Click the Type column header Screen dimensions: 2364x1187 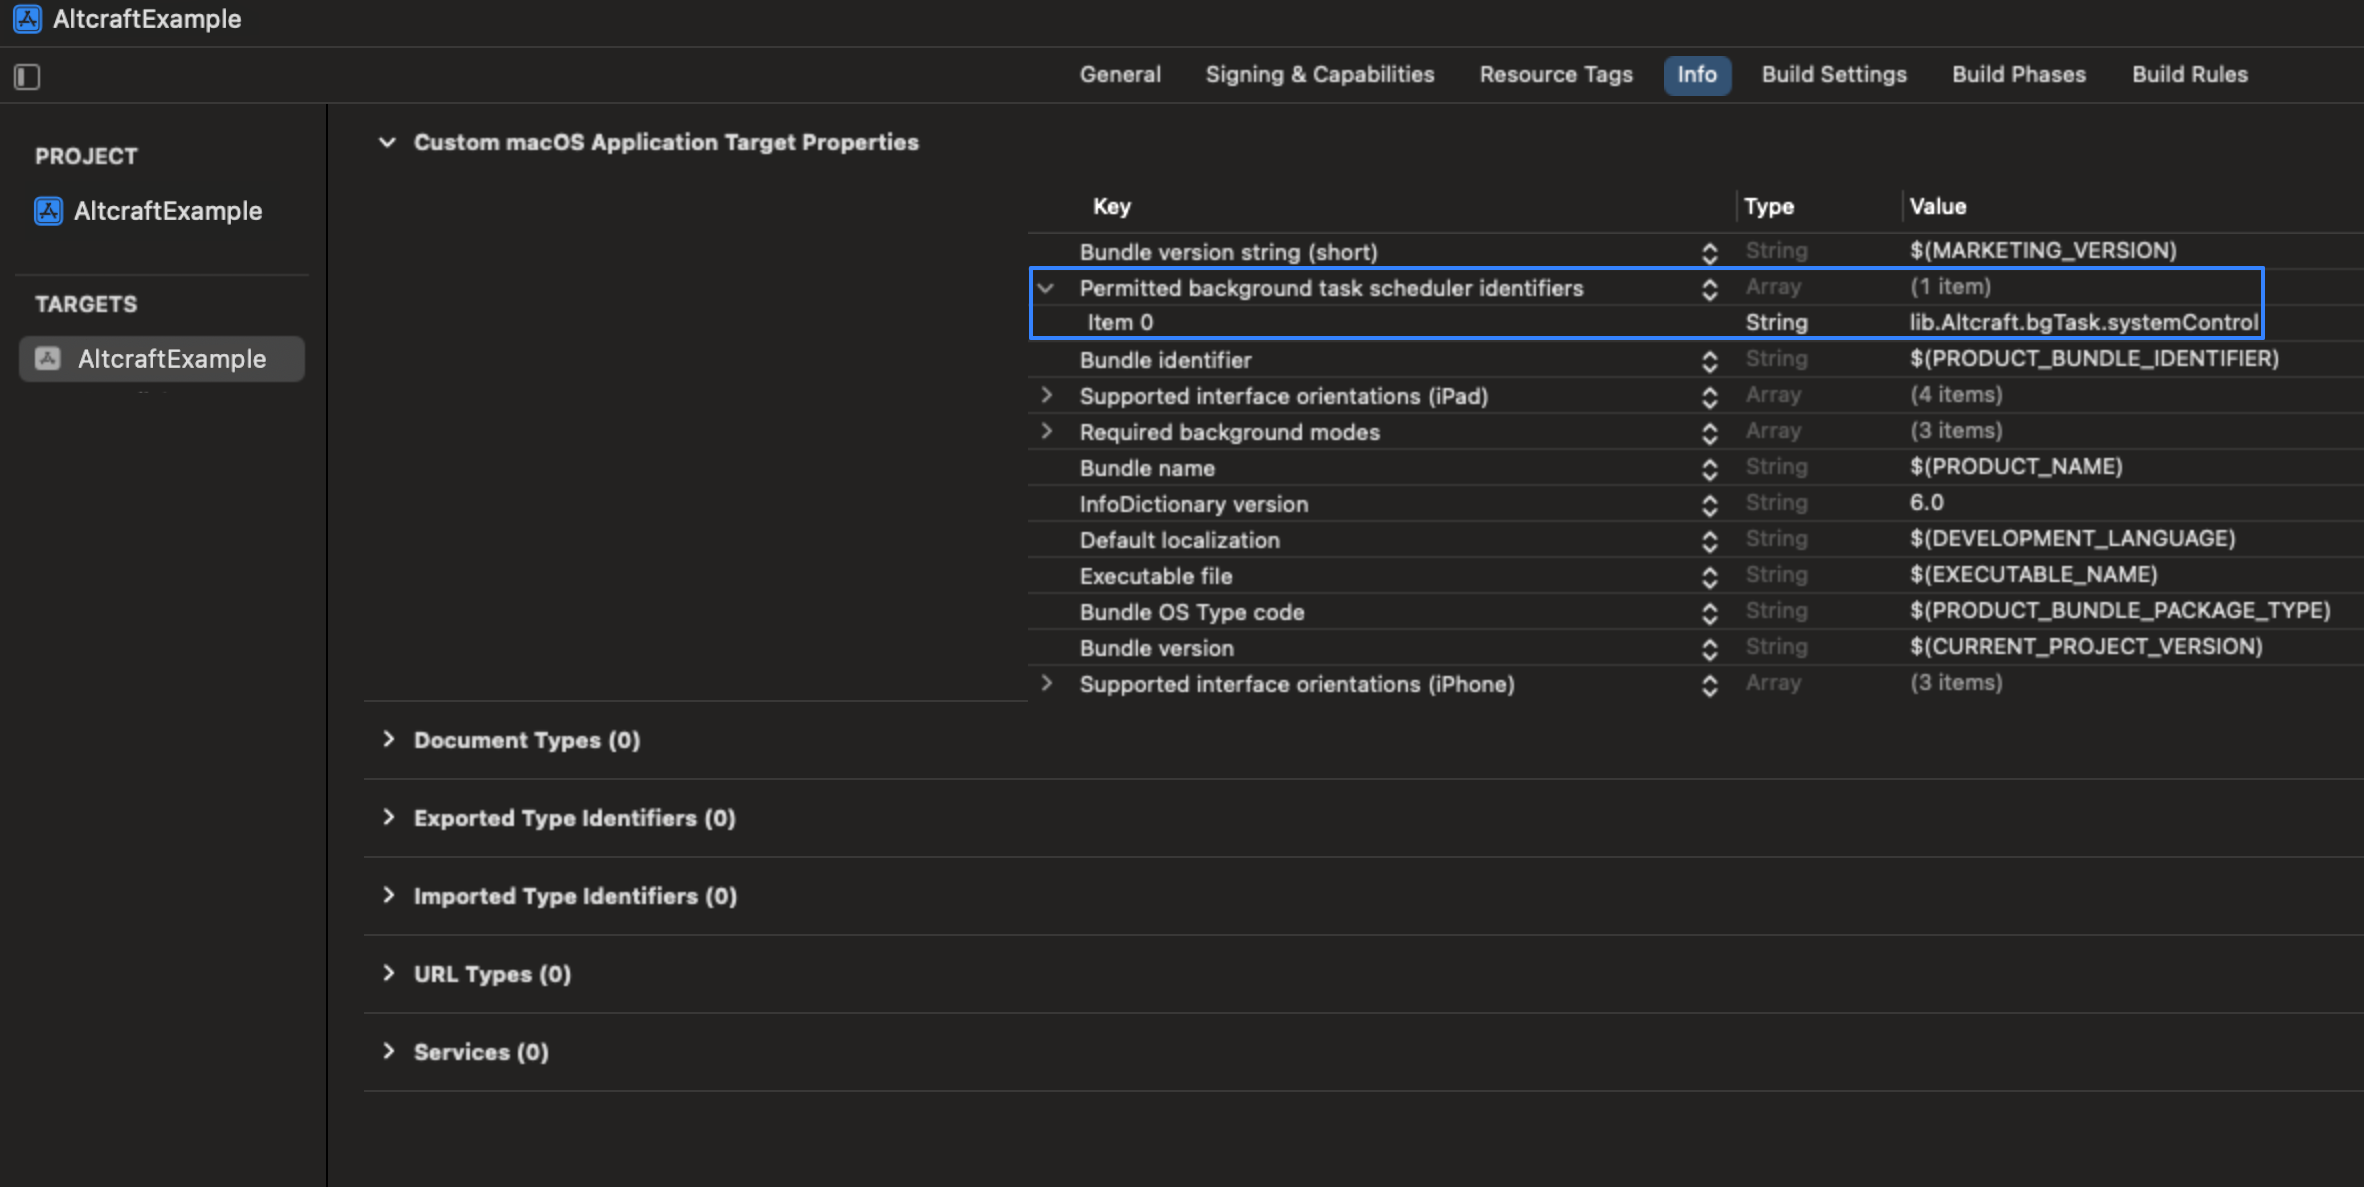[1768, 207]
